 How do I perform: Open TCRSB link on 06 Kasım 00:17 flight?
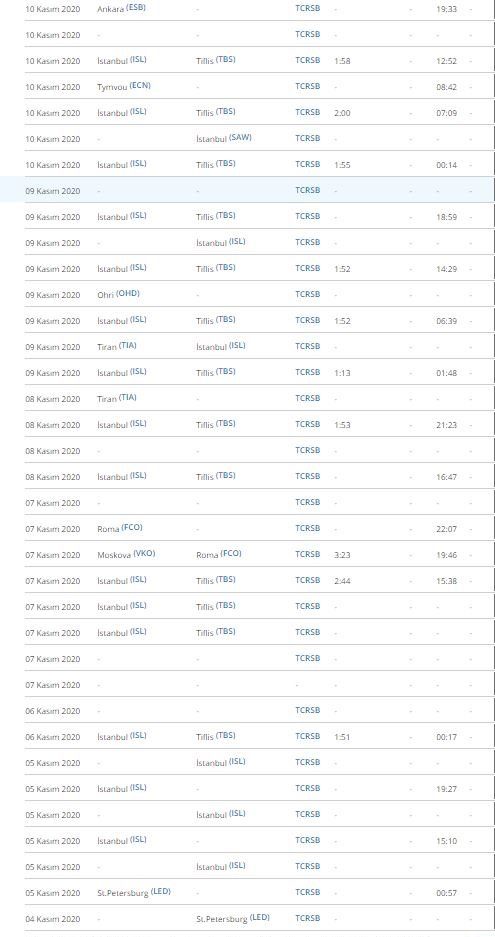tap(308, 736)
